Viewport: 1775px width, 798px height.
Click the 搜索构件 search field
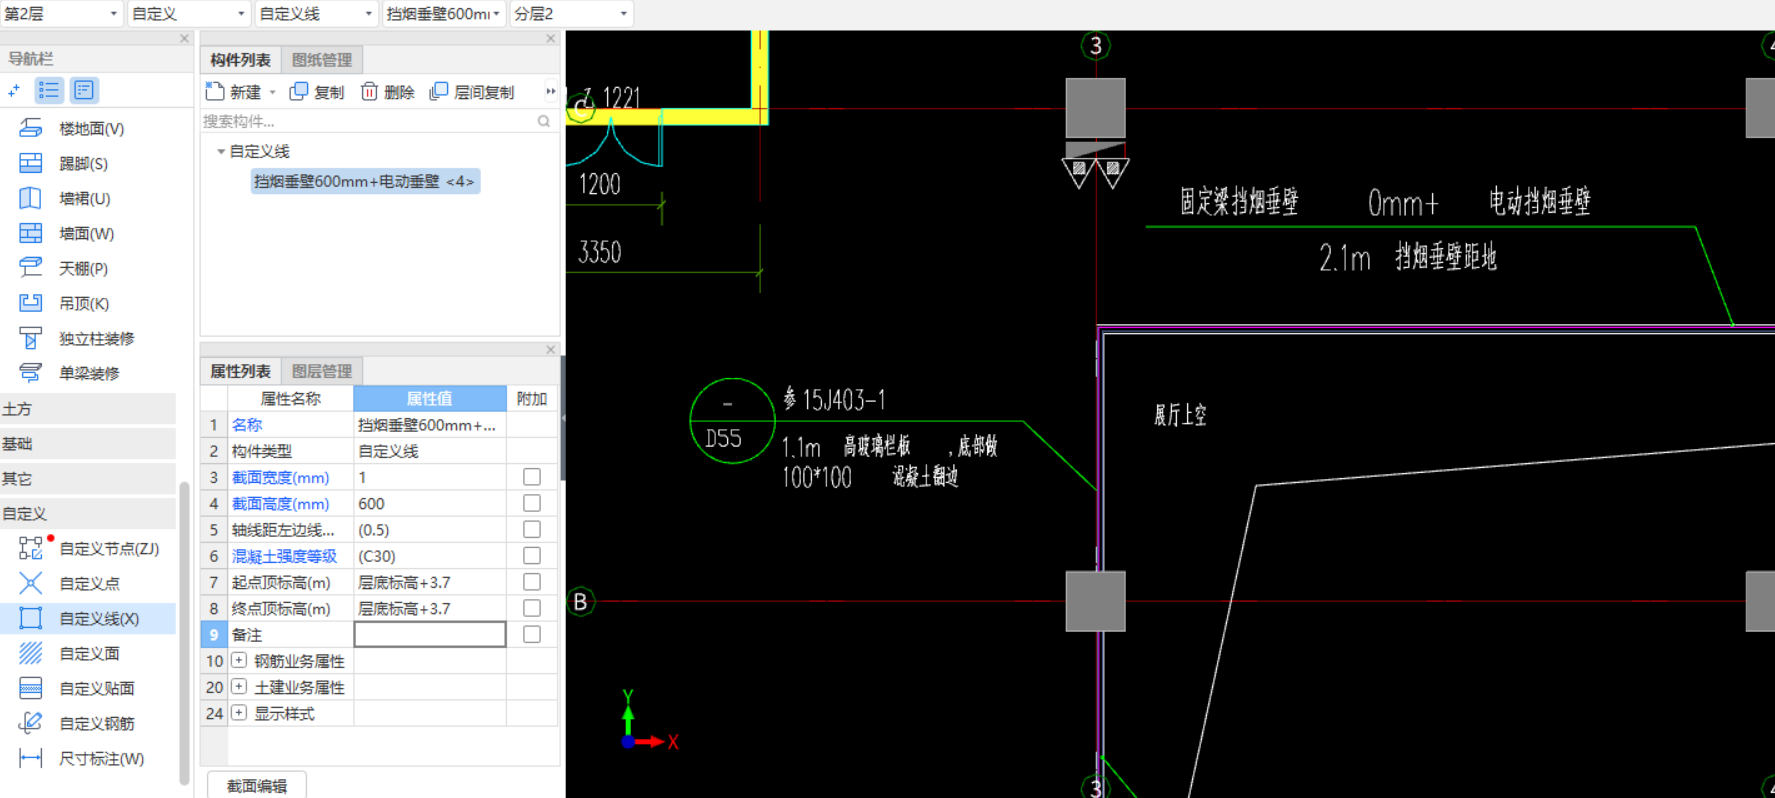pos(368,121)
